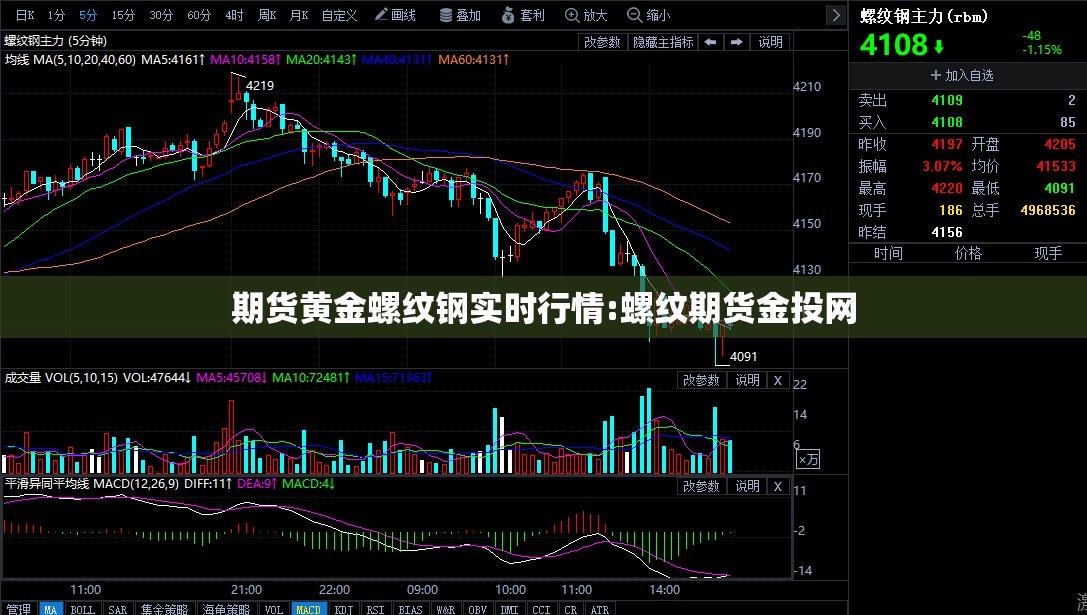Choose the 30分 period
This screenshot has height=615, width=1087.
coord(161,15)
